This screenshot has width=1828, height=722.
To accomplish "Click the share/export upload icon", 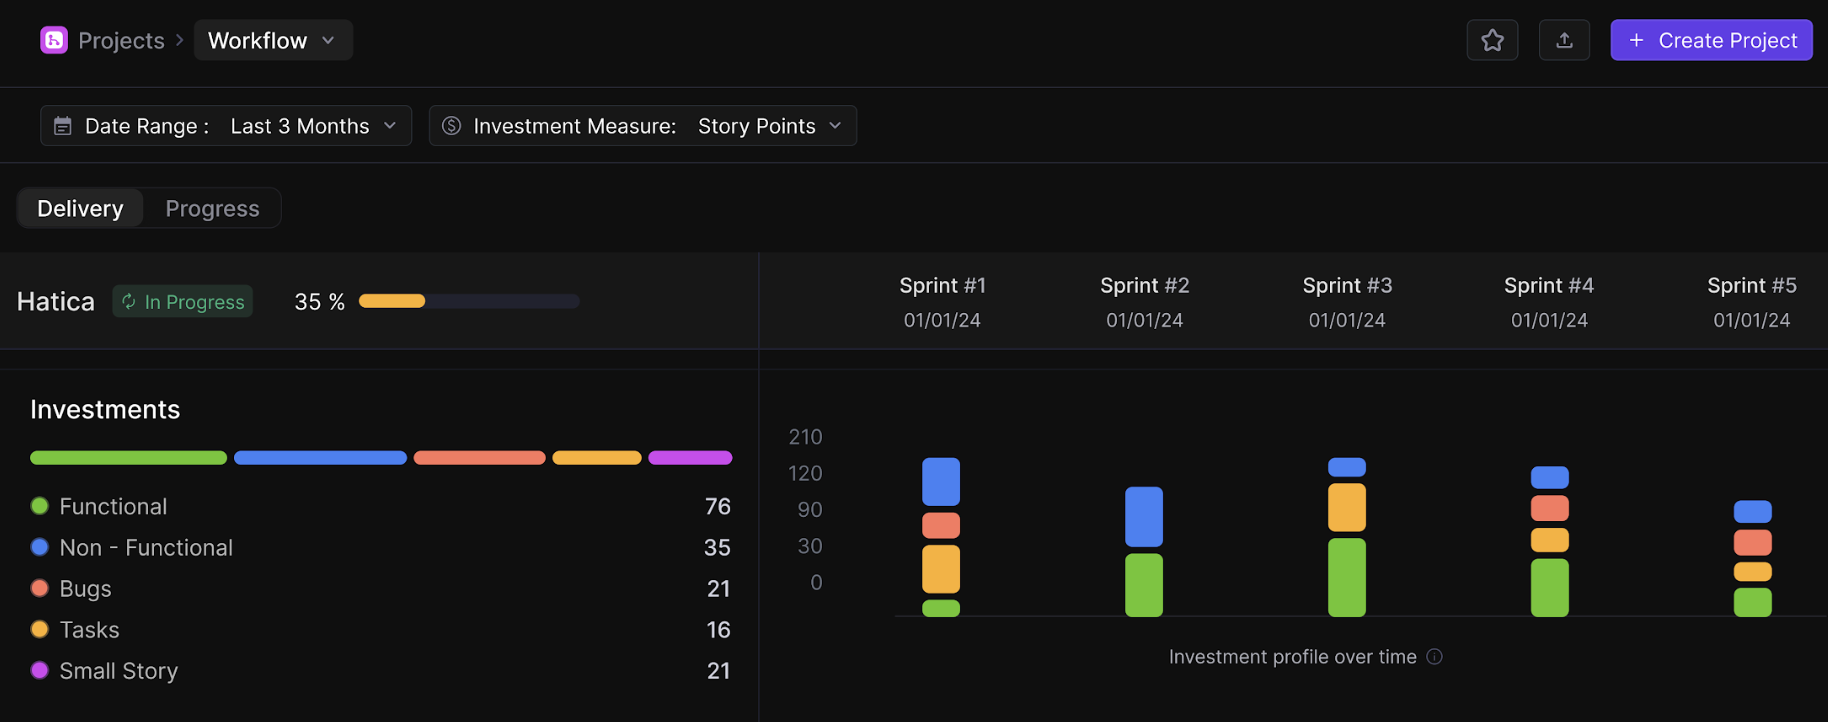I will click(x=1564, y=40).
